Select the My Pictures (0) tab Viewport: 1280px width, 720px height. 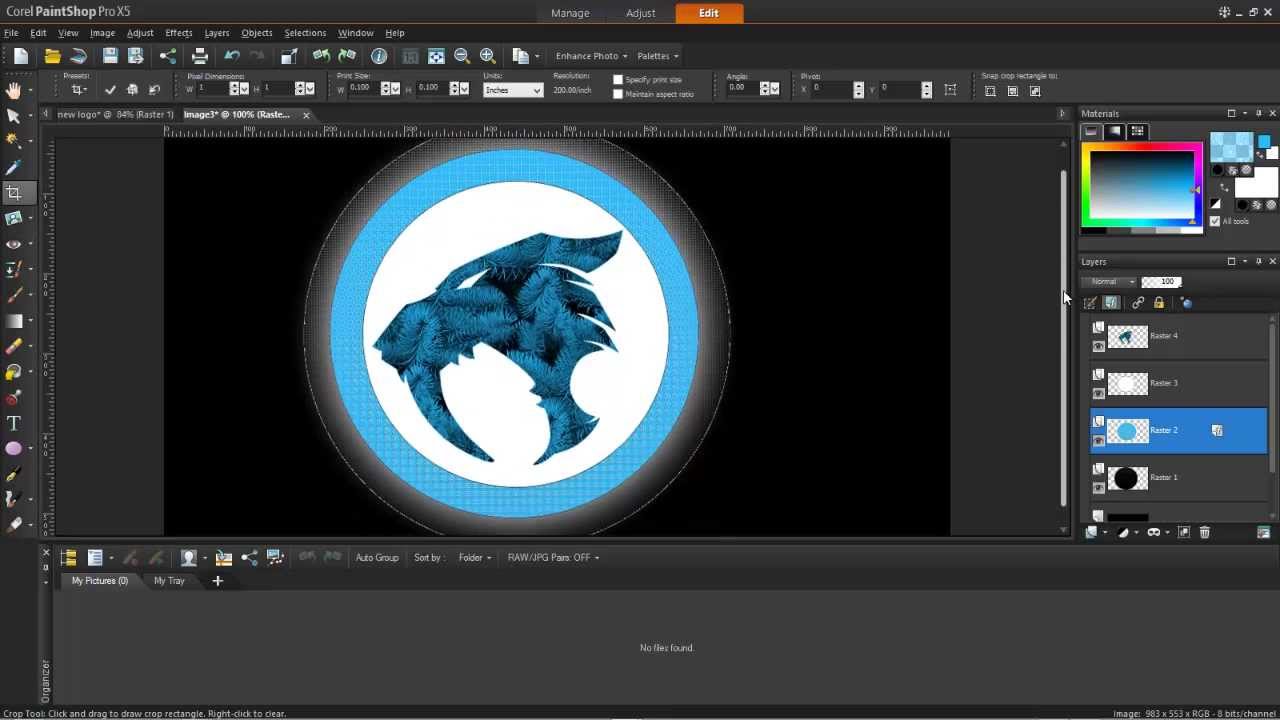100,581
